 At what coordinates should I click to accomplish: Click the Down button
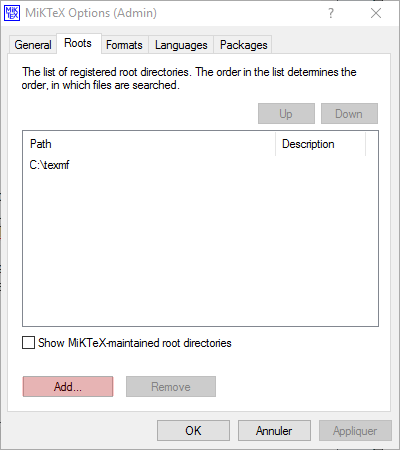pos(349,114)
